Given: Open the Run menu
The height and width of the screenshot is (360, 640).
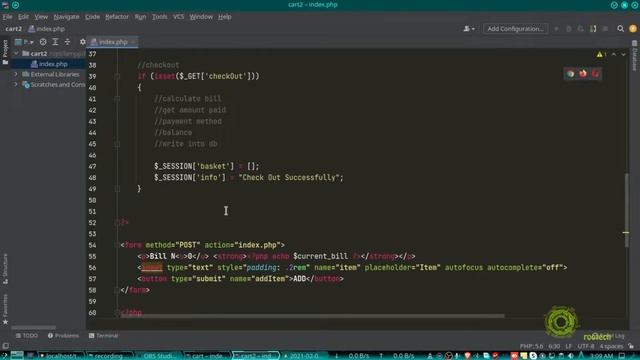Looking at the screenshot, I should point(140,17).
